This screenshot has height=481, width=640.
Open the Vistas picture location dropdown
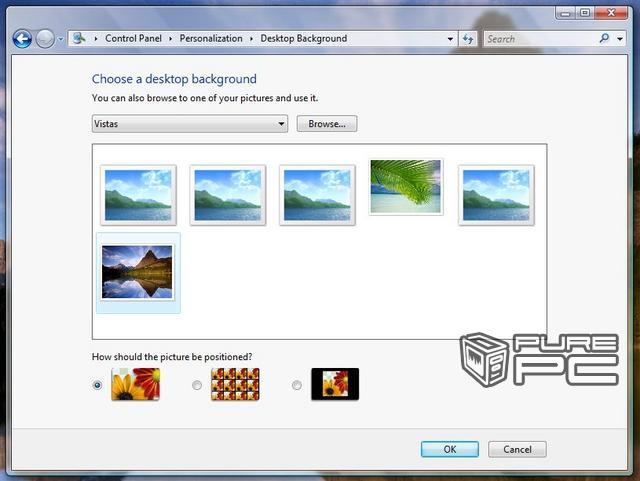click(x=190, y=124)
